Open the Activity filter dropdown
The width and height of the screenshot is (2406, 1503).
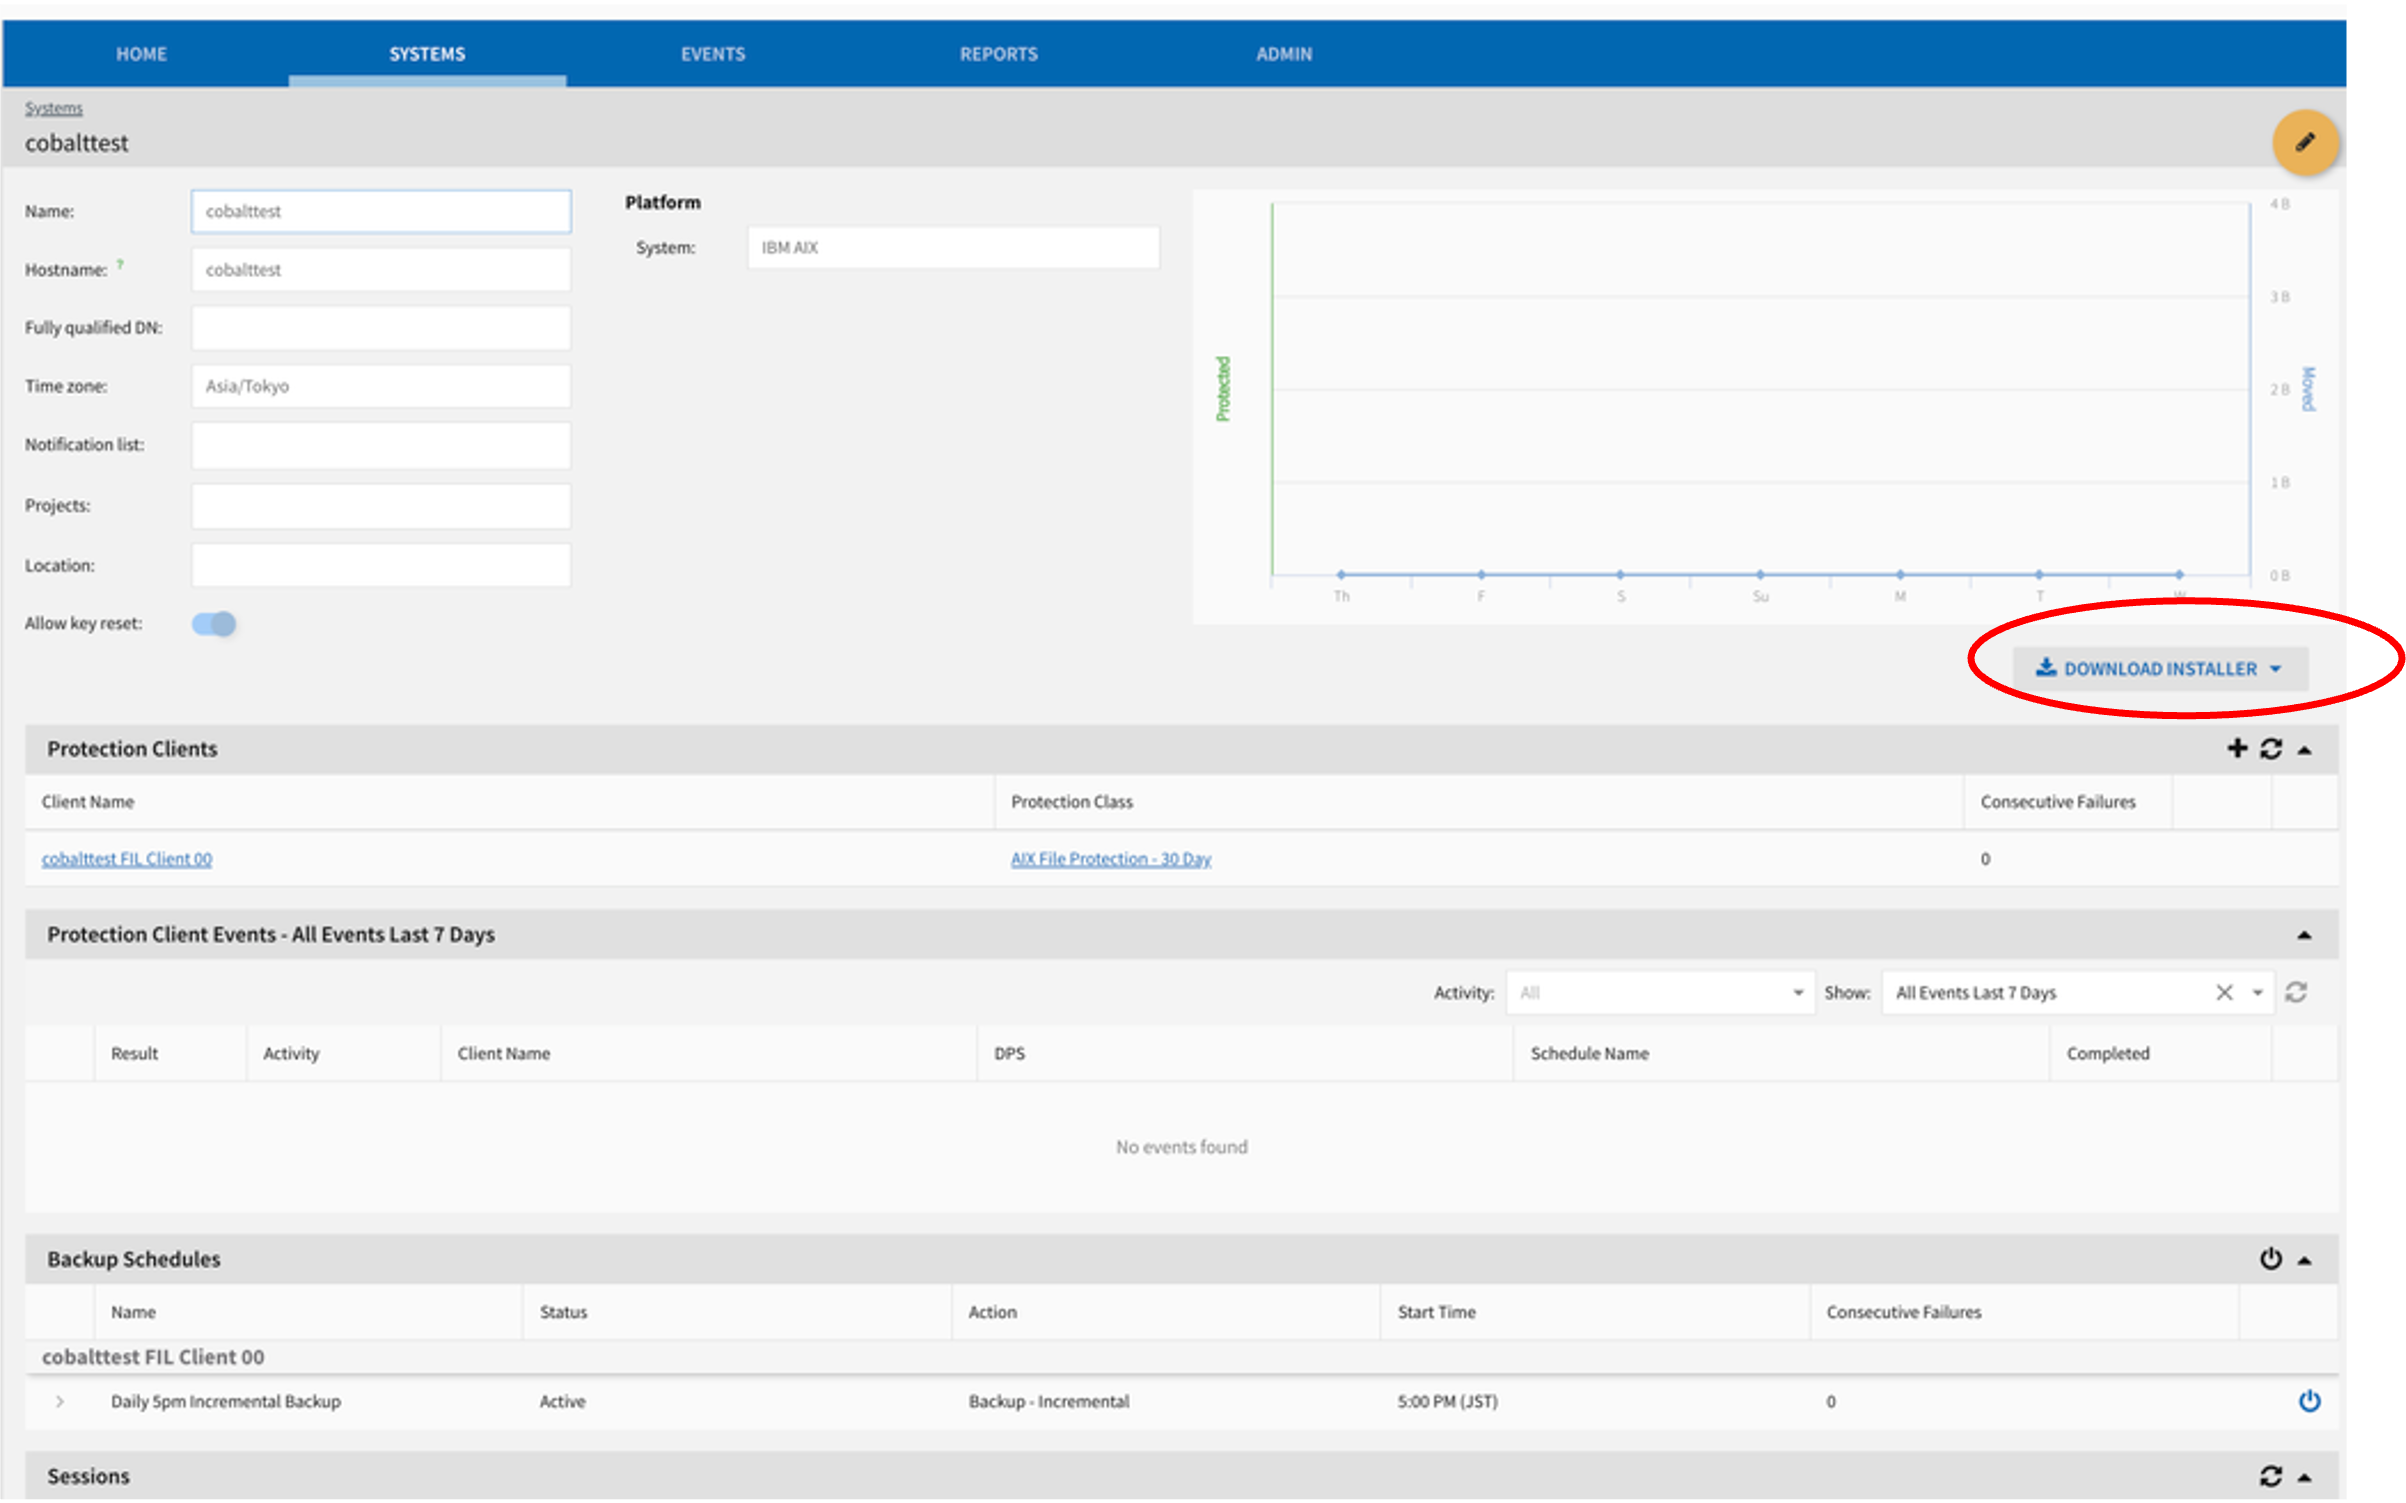1660,992
